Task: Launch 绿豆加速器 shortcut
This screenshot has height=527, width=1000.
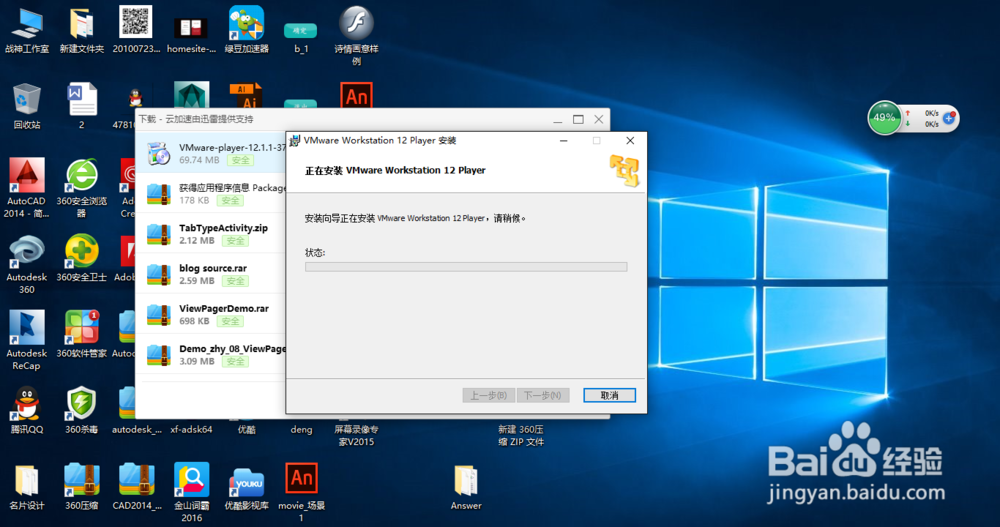Action: 246,31
